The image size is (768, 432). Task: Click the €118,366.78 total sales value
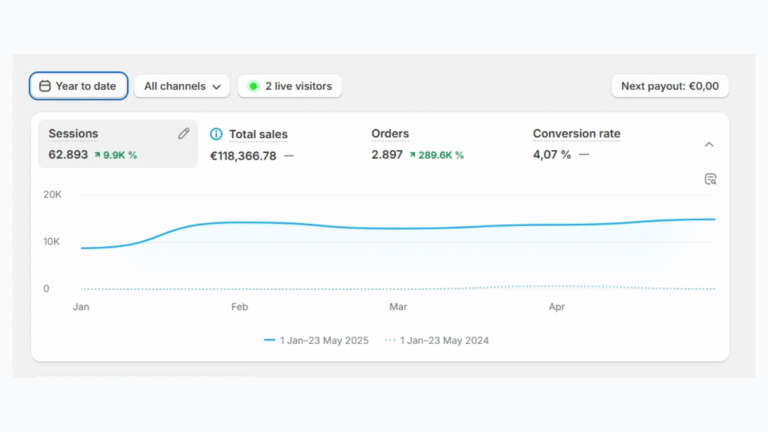click(243, 155)
